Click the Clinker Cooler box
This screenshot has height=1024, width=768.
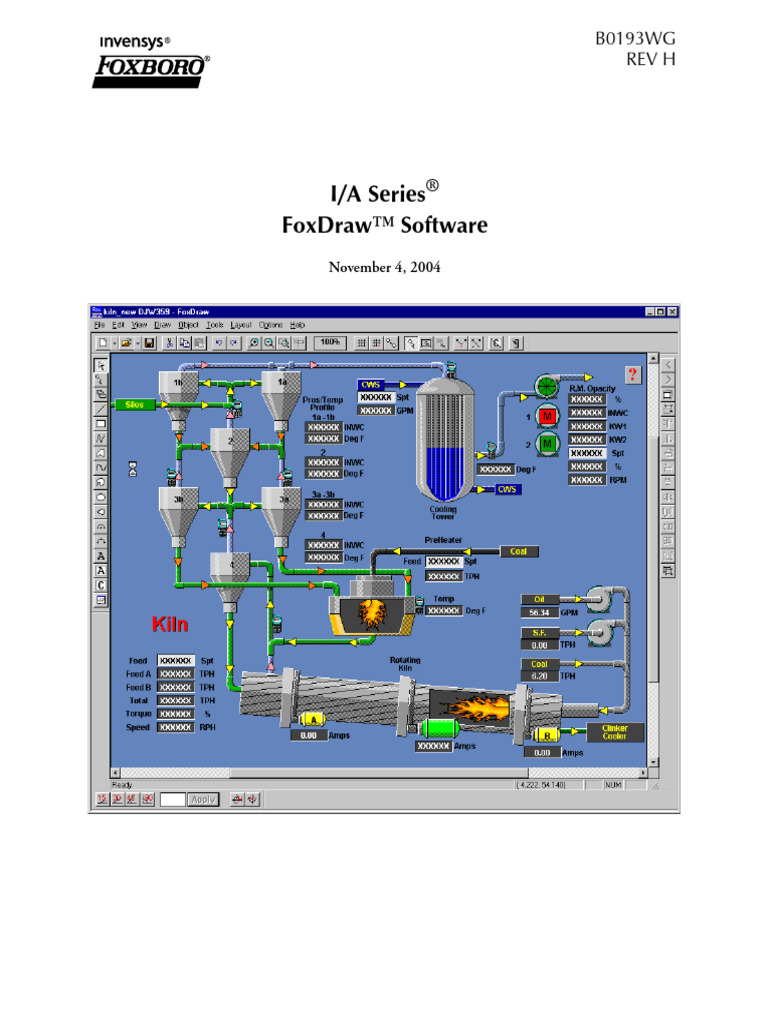click(615, 732)
